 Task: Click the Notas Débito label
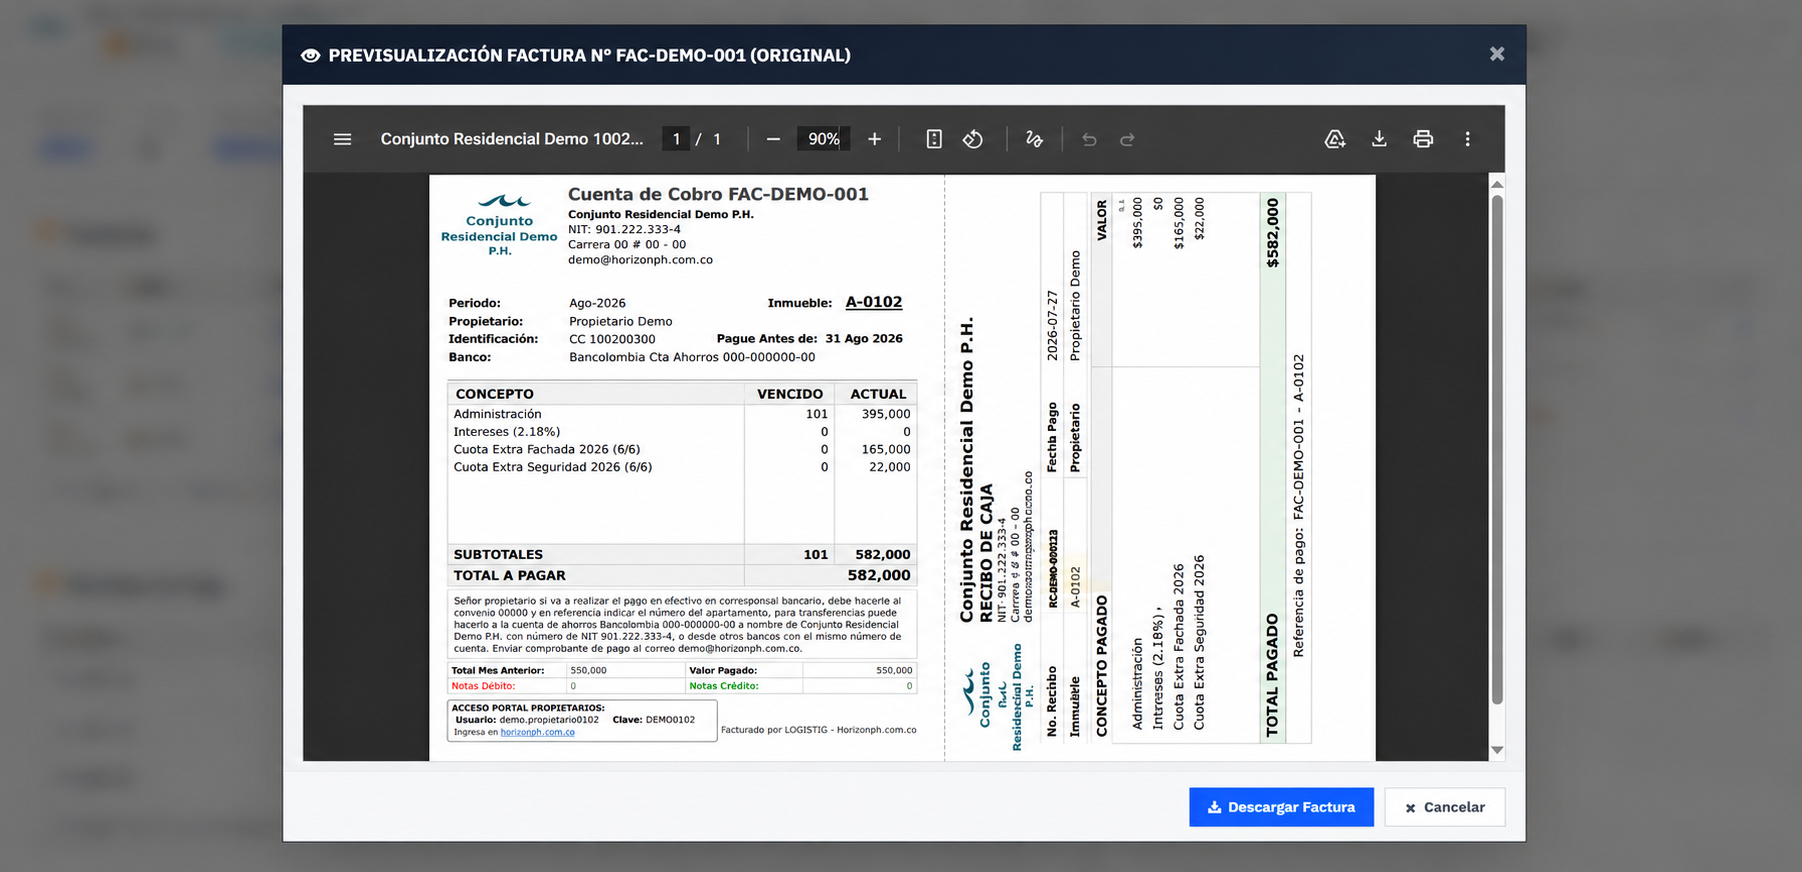click(x=483, y=686)
